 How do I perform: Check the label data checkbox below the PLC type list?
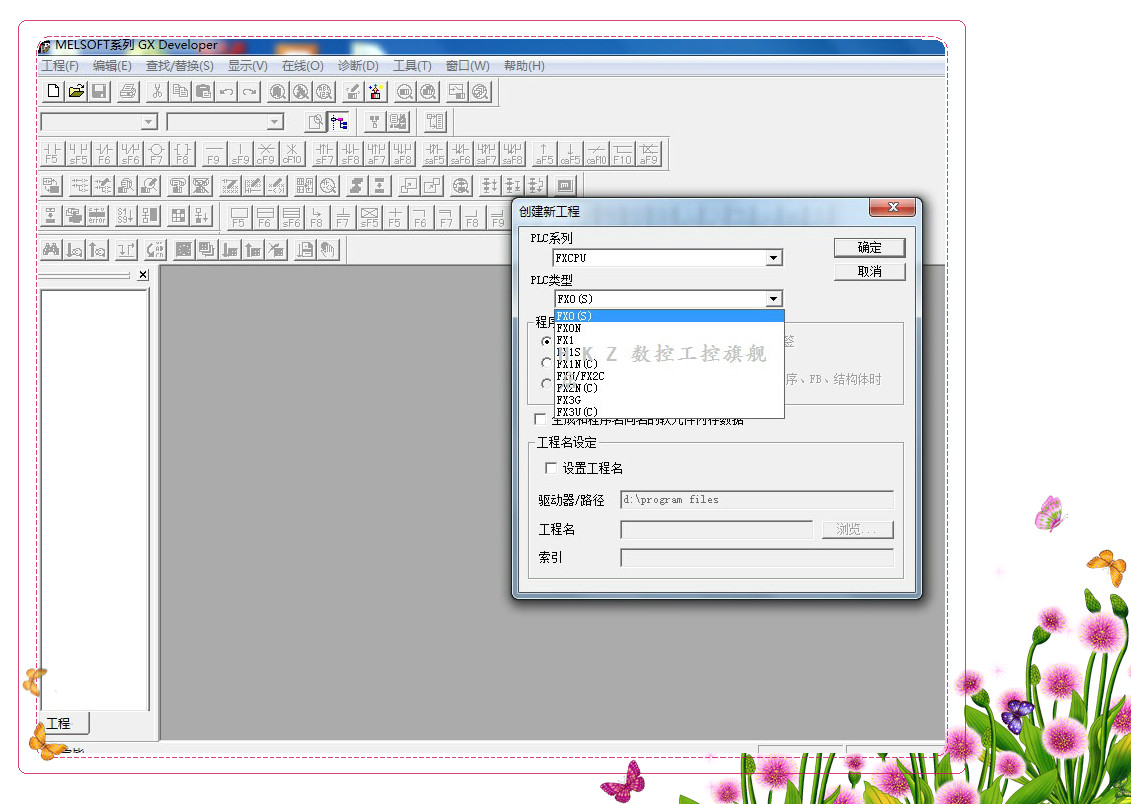coord(540,419)
